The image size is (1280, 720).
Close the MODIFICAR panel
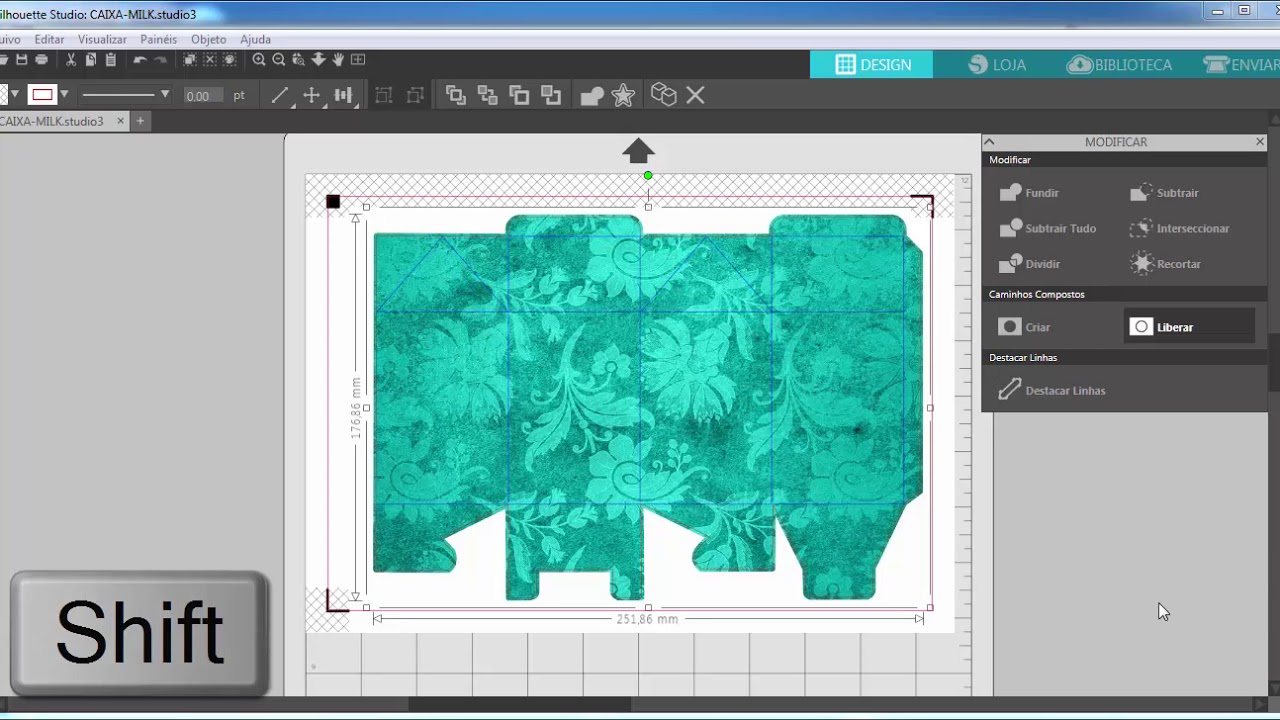tap(1260, 142)
